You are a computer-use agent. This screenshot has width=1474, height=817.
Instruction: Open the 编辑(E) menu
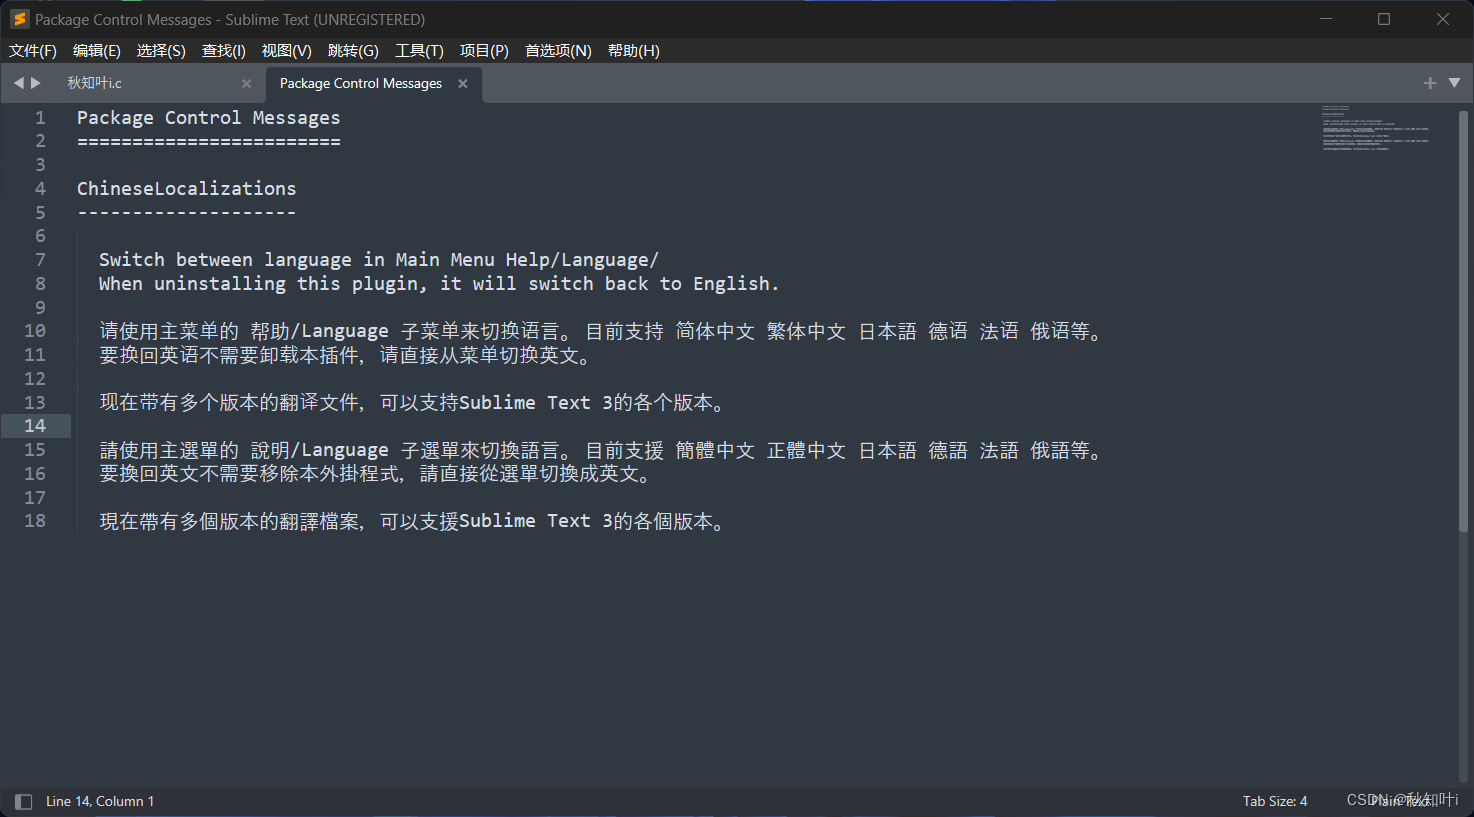tap(97, 51)
